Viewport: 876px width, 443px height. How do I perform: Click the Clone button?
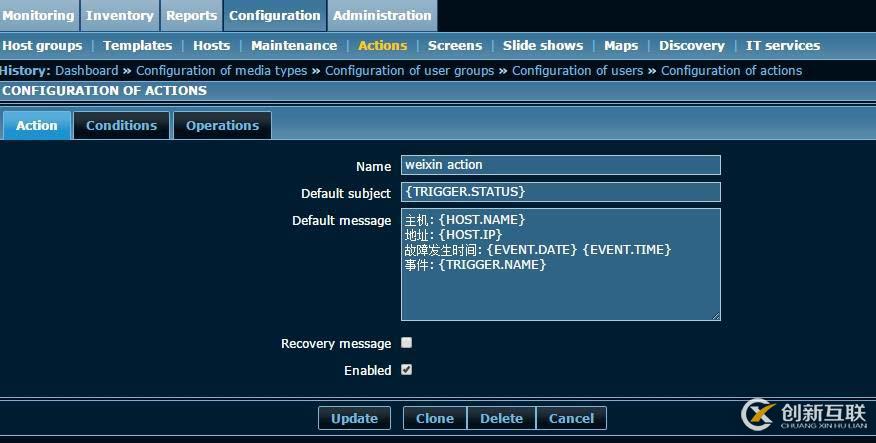(x=435, y=418)
